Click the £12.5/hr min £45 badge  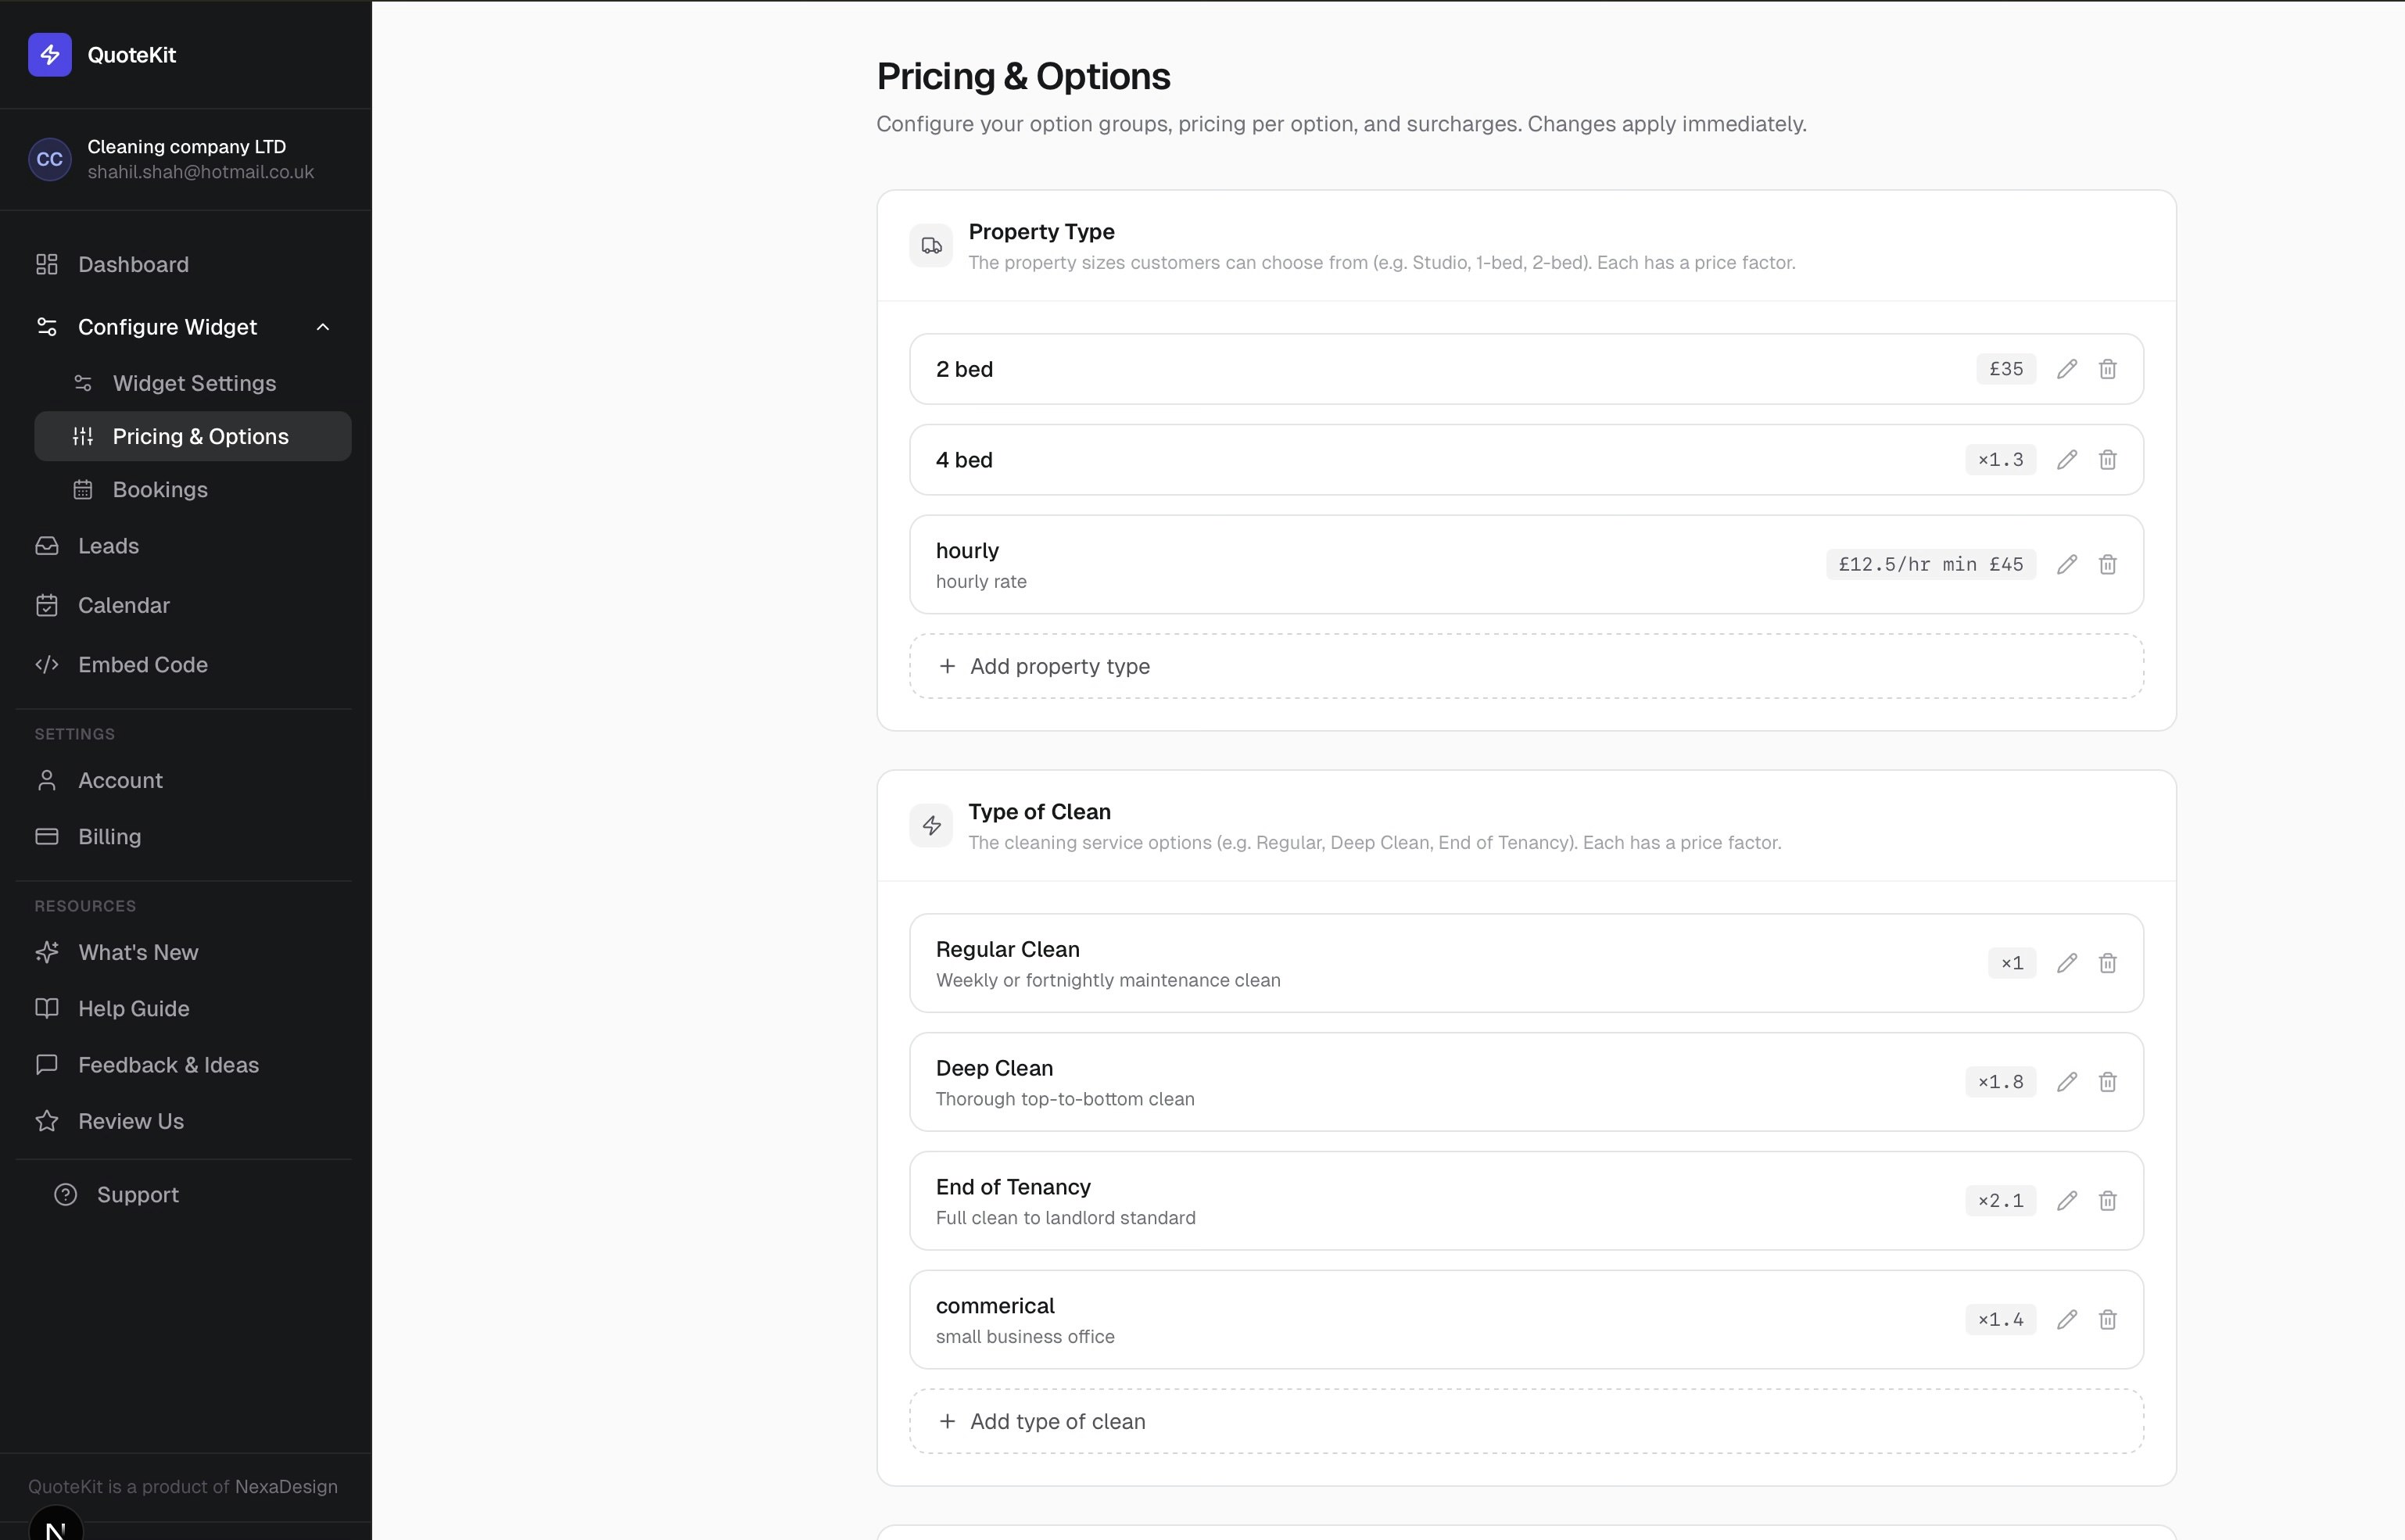click(1931, 565)
